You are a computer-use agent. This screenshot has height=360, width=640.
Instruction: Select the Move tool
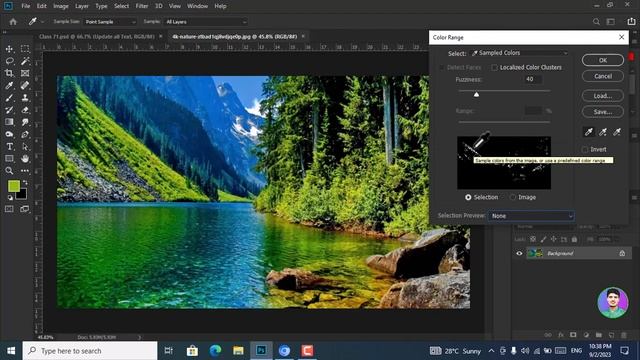click(9, 49)
